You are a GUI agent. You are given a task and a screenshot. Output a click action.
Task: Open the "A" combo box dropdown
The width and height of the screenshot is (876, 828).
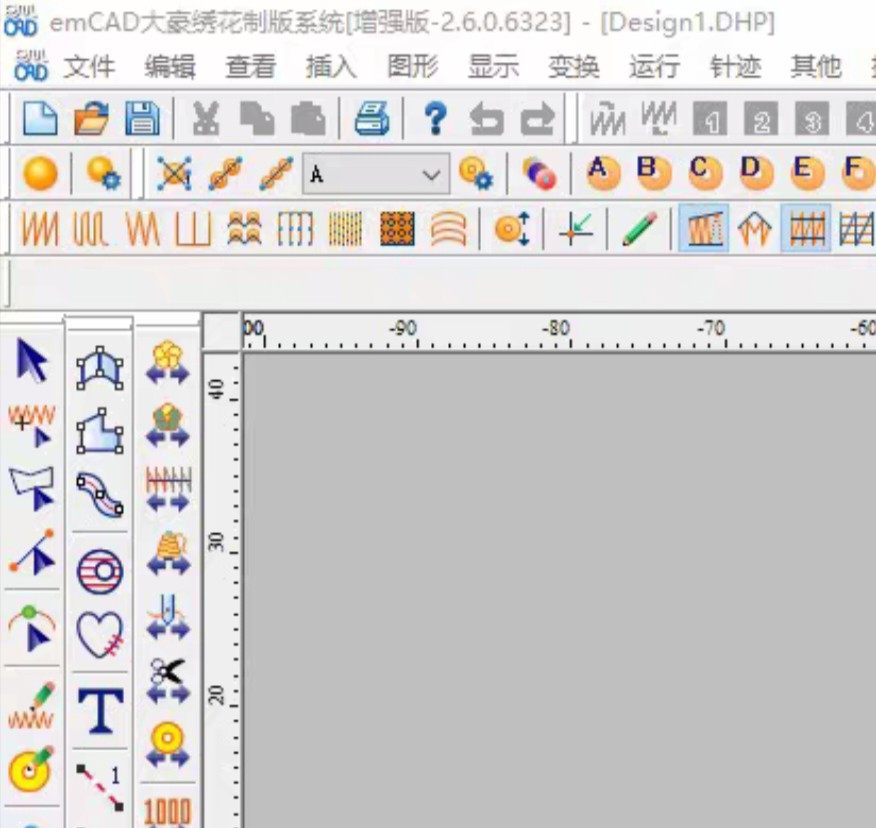[x=431, y=175]
